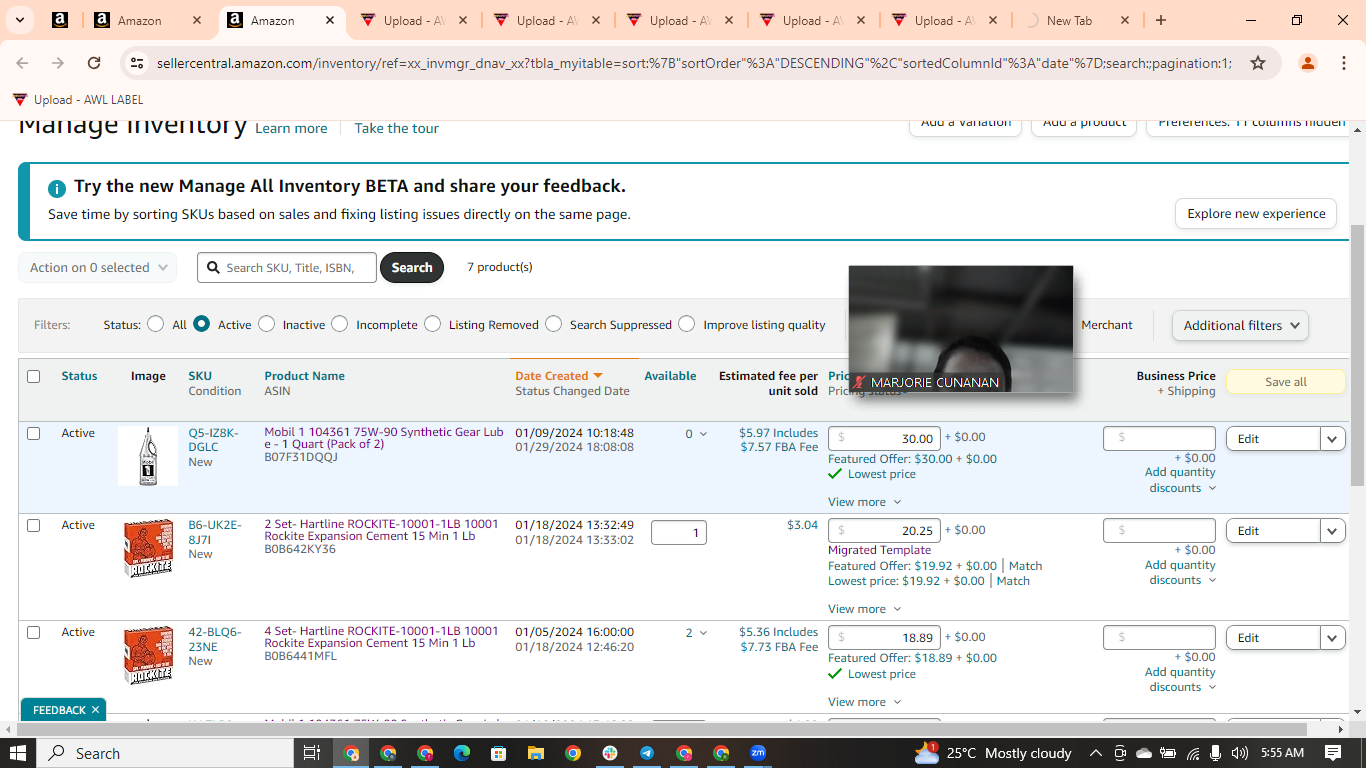Click the Search SKU, Title, ISBN field
The height and width of the screenshot is (768, 1366).
(x=287, y=267)
